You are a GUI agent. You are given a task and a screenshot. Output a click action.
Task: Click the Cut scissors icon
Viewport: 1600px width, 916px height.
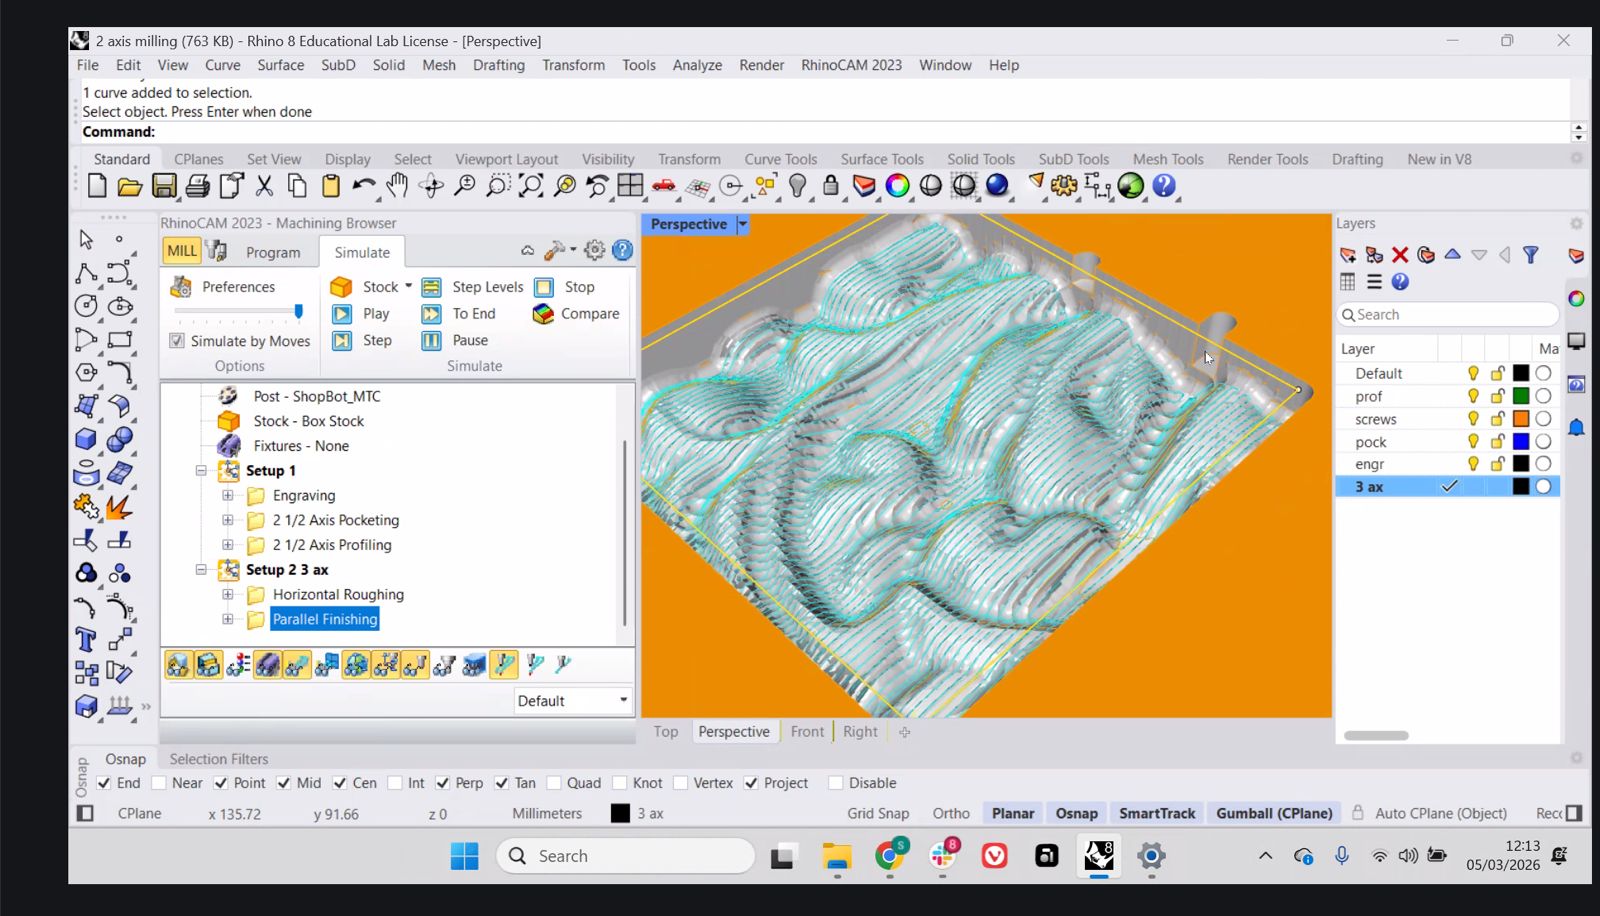pos(264,186)
